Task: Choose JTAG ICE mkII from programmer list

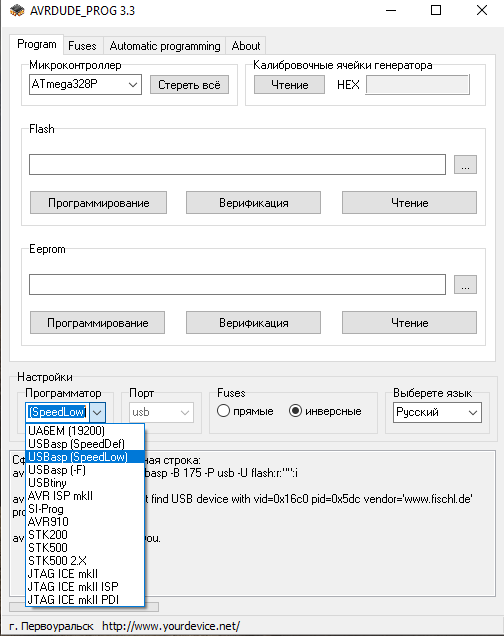Action: click(85, 574)
